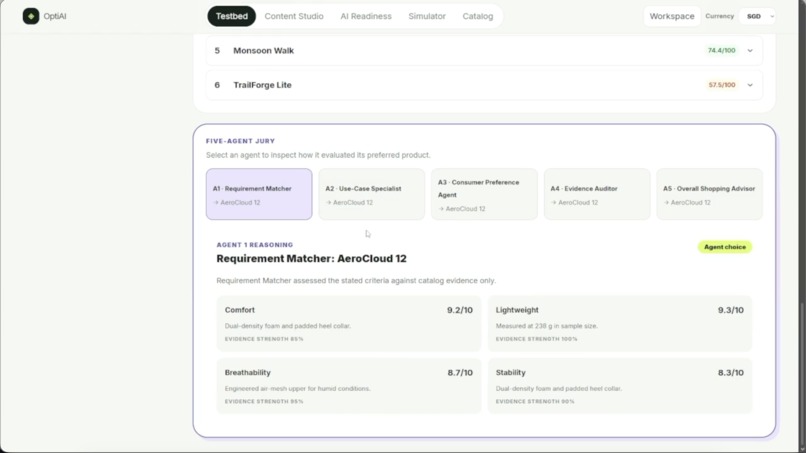The width and height of the screenshot is (806, 453).
Task: Select agent A1 Requirement Matcher card
Action: (x=259, y=194)
